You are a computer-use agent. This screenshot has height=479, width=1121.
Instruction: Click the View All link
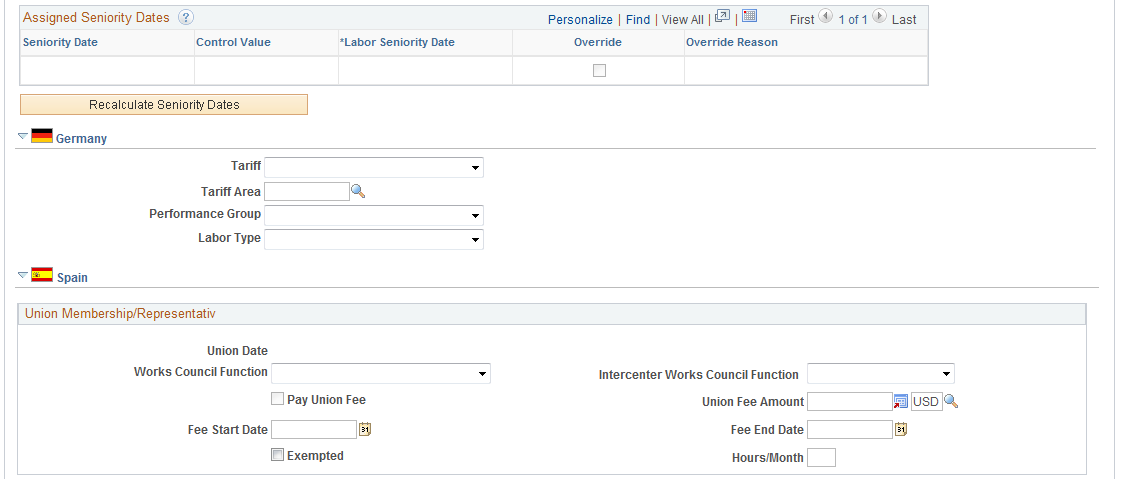click(x=683, y=20)
